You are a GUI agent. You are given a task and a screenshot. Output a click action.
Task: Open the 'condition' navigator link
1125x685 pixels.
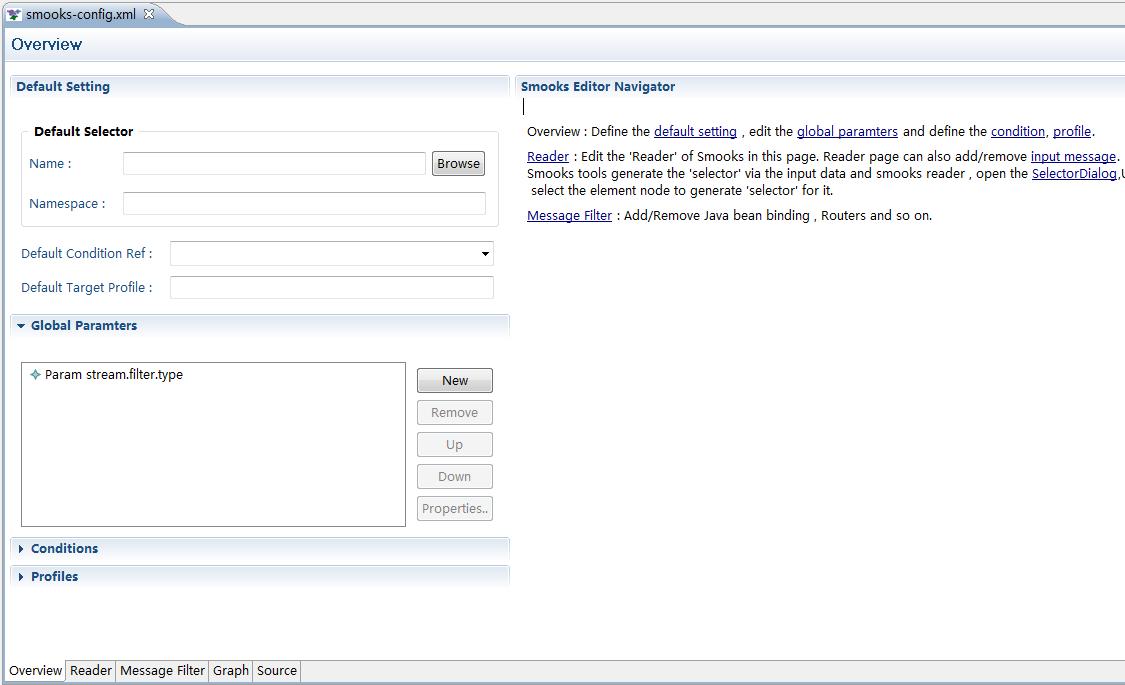coord(1017,131)
